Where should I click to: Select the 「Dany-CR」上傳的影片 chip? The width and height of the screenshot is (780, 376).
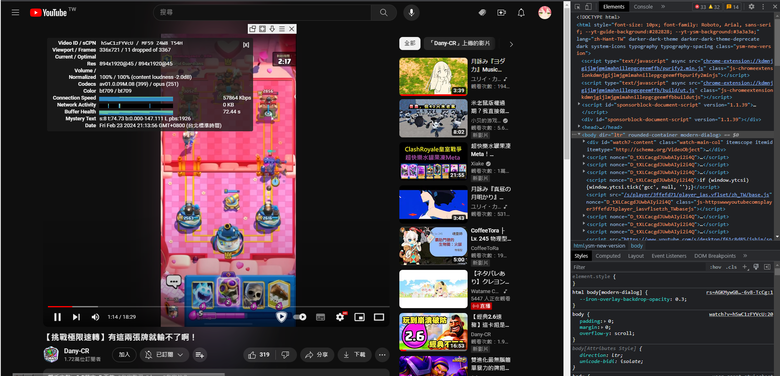[x=459, y=44]
